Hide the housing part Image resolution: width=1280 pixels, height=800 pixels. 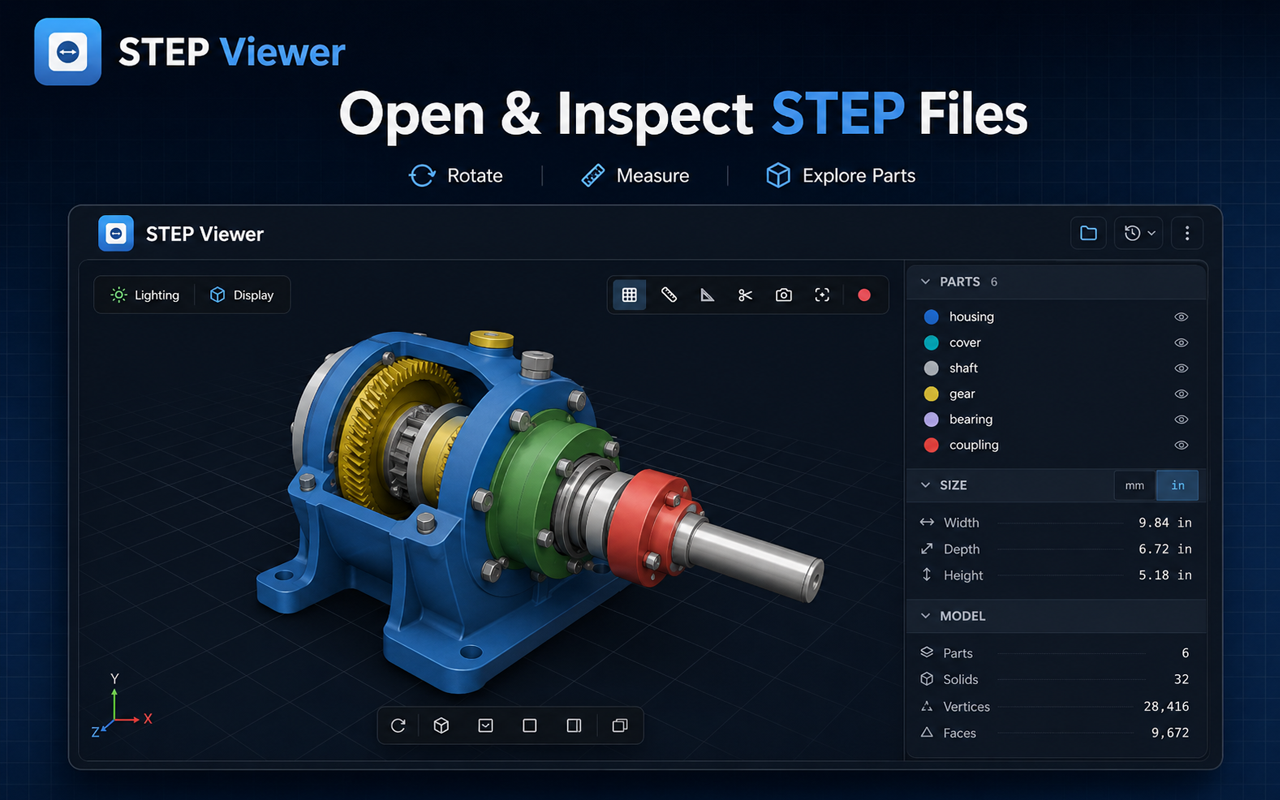point(1181,317)
